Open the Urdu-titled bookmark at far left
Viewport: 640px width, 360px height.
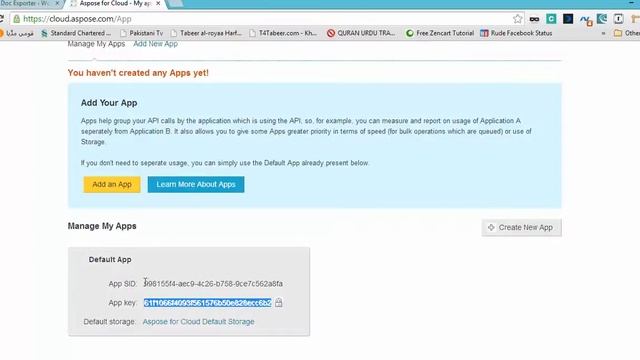(x=17, y=33)
